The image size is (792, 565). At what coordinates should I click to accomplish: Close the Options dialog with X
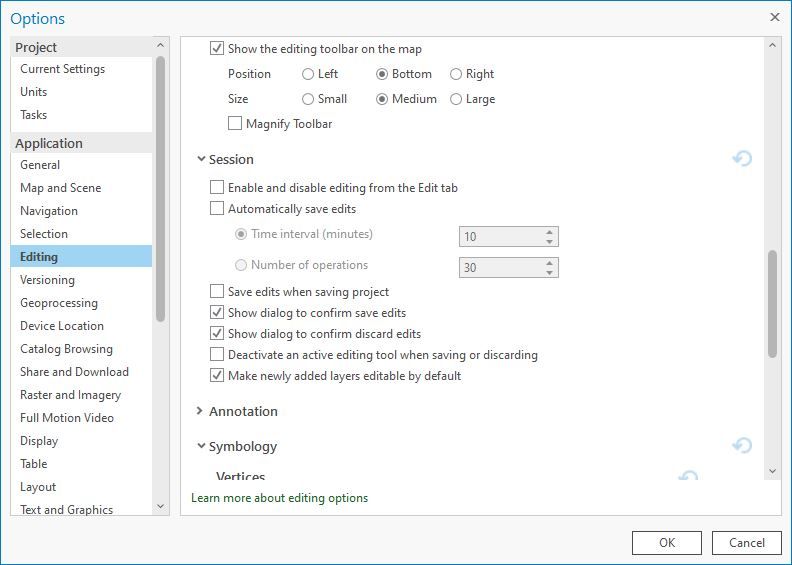pos(775,17)
